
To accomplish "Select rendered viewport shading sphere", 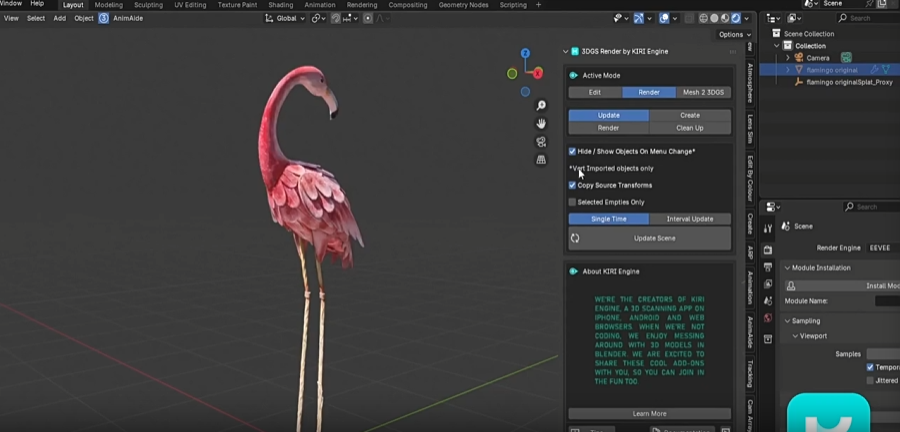I will tap(736, 18).
